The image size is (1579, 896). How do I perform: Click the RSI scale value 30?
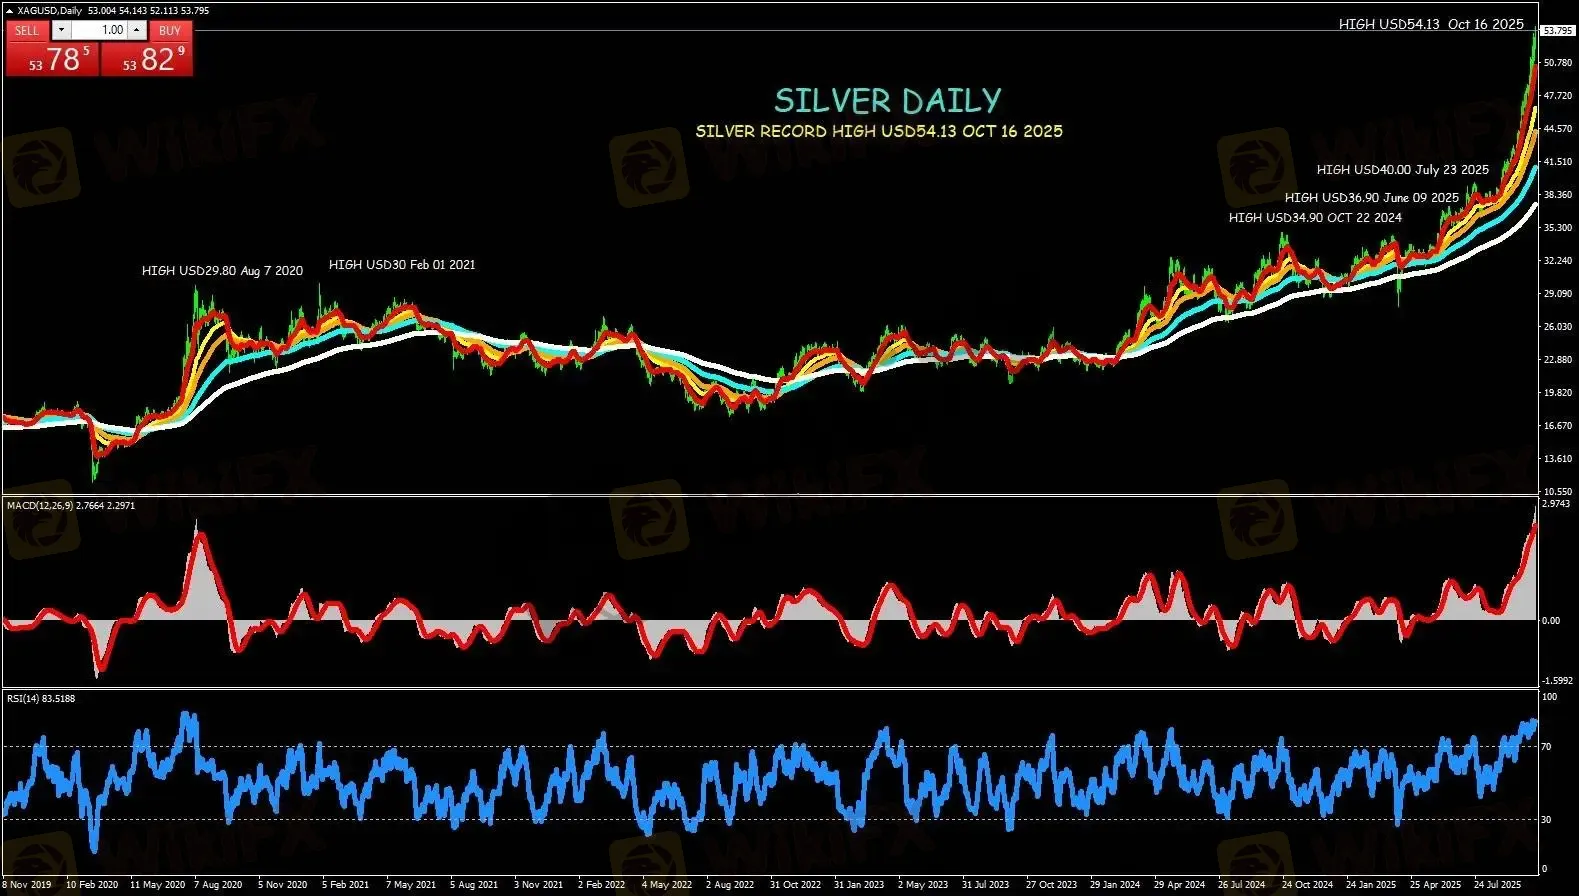coord(1546,820)
